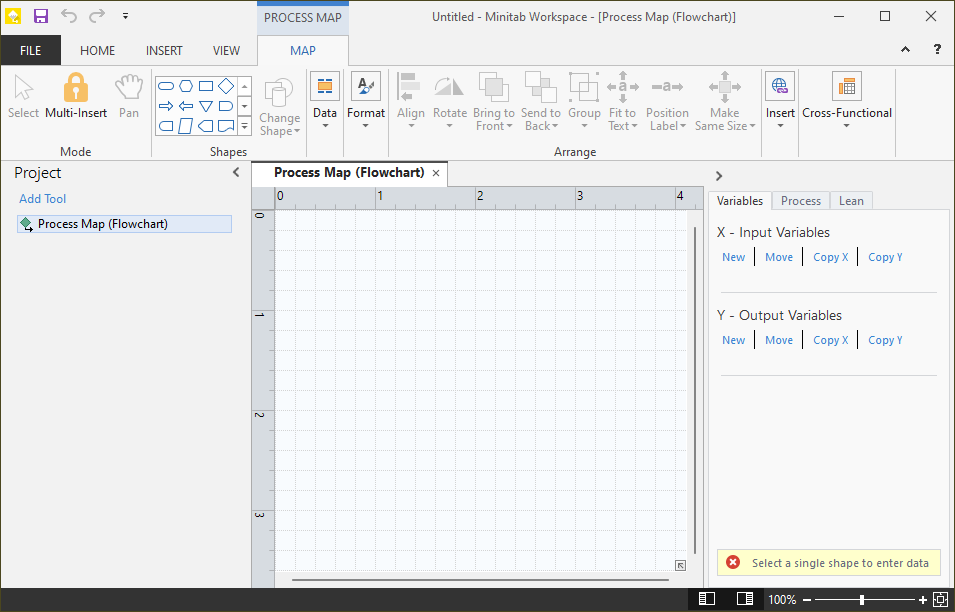Click New under X - Input Variables
This screenshot has height=612, width=955.
click(733, 256)
